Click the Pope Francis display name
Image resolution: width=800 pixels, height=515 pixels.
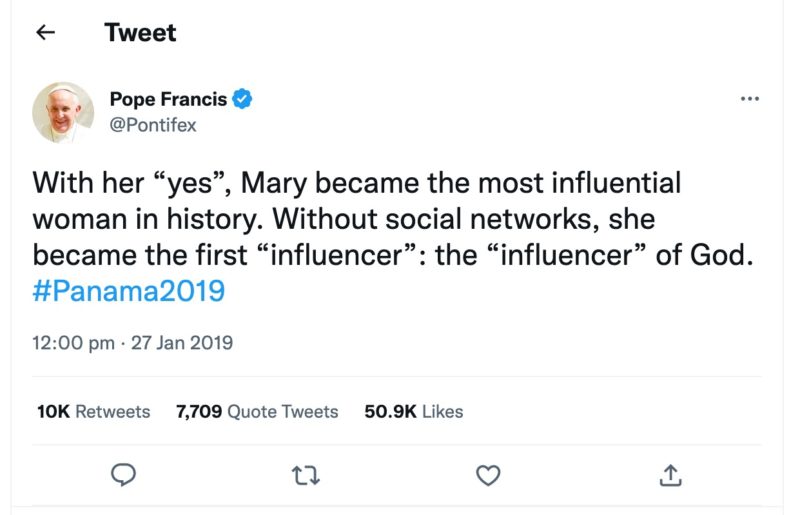167,99
